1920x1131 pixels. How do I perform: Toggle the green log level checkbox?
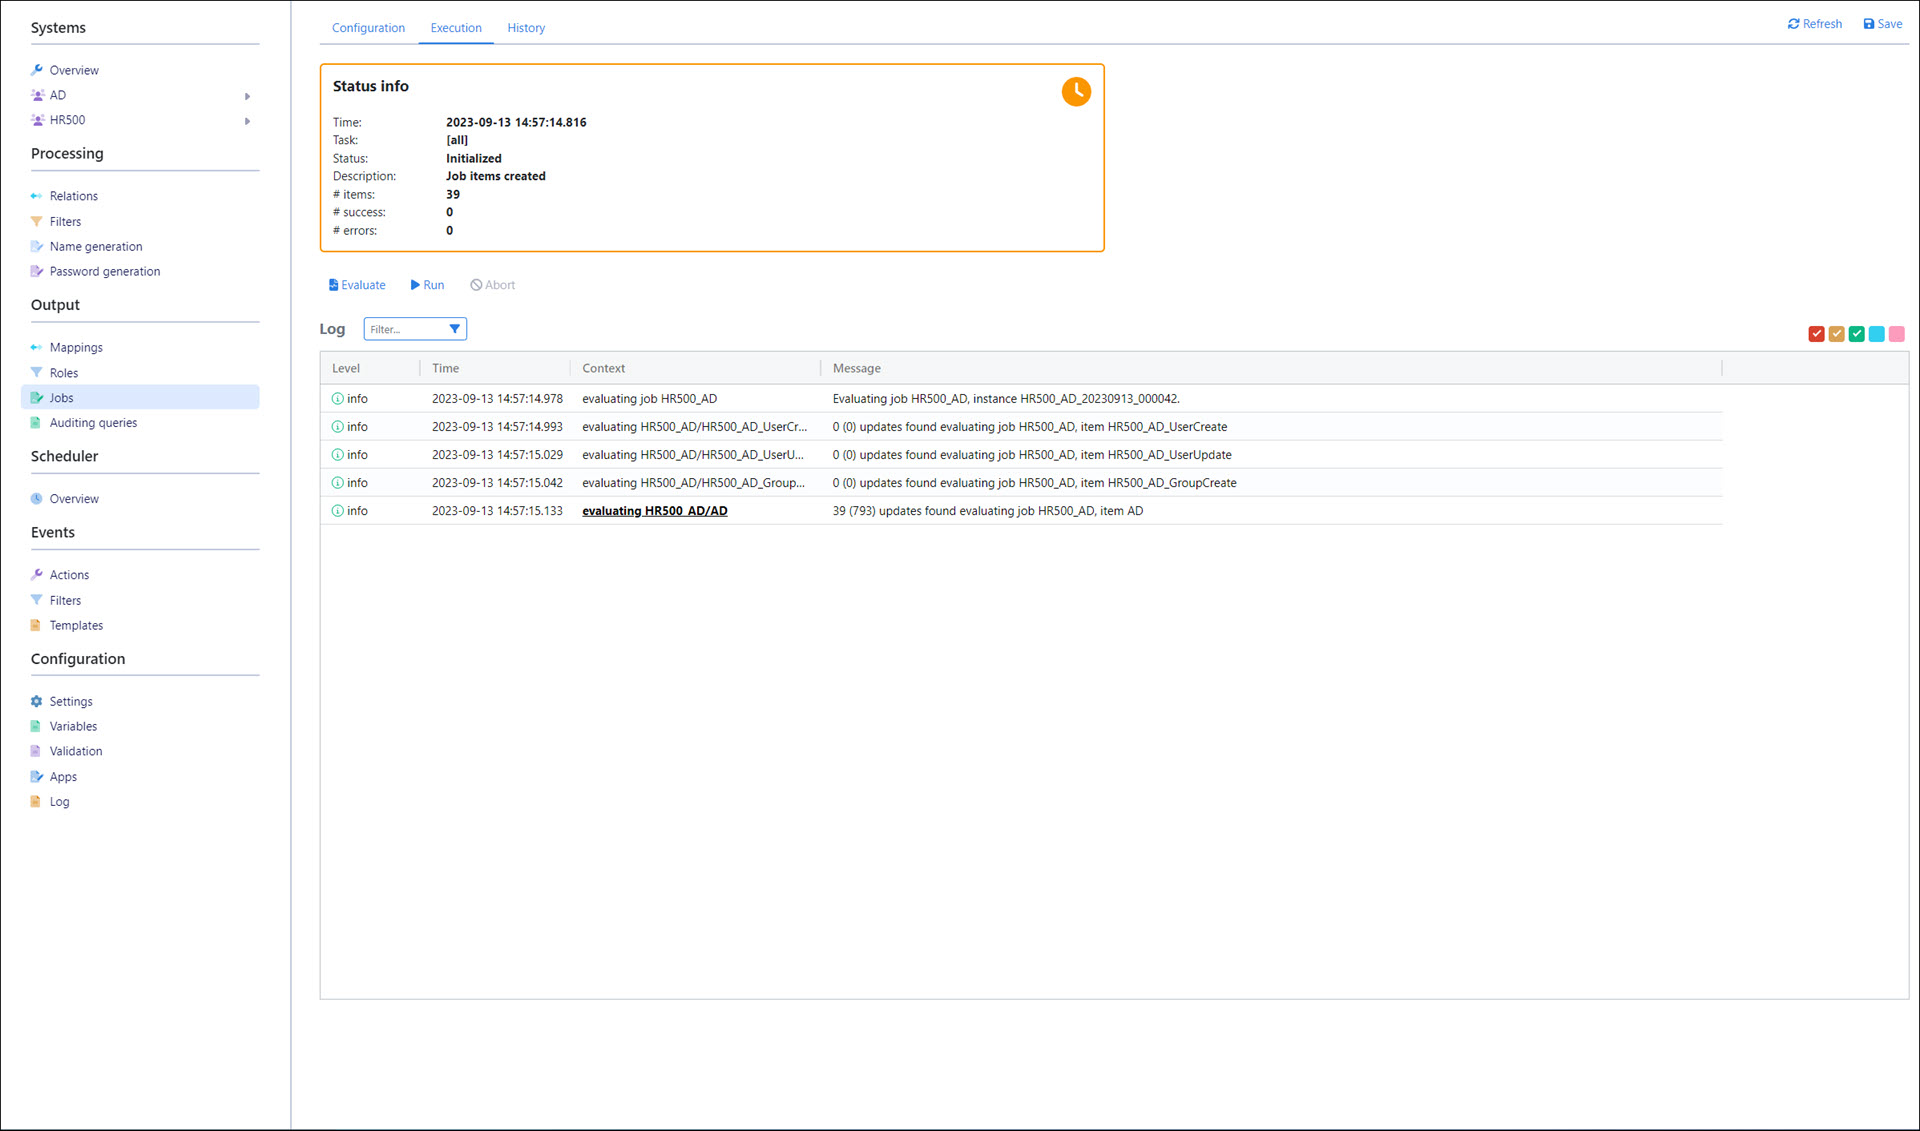click(x=1856, y=334)
